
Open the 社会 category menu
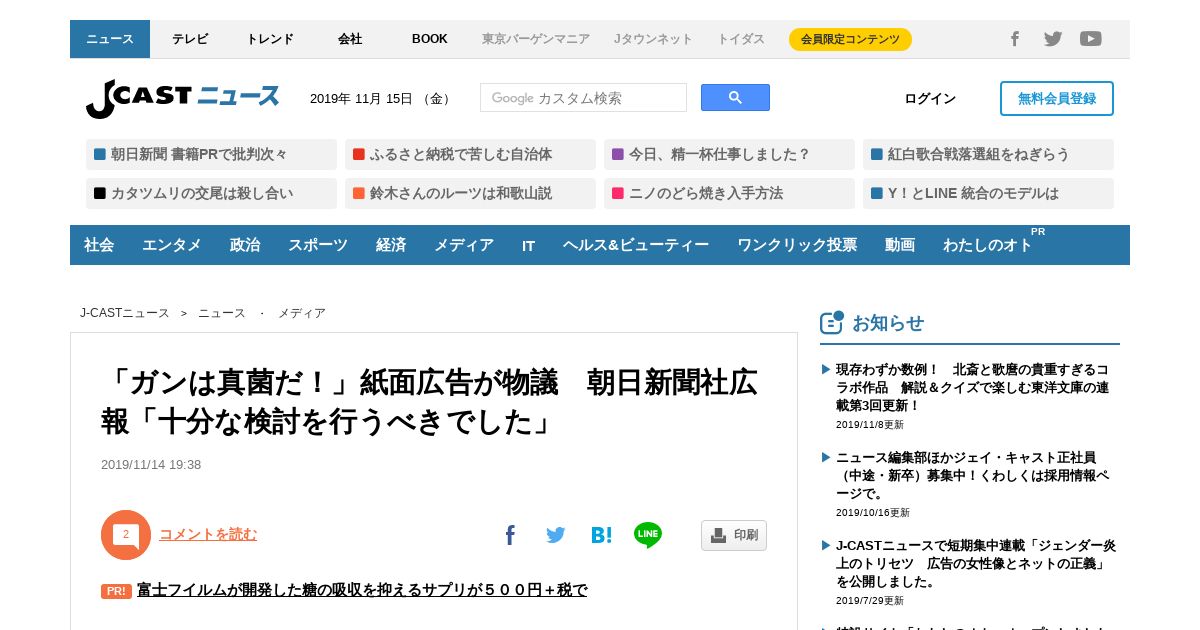tap(99, 245)
